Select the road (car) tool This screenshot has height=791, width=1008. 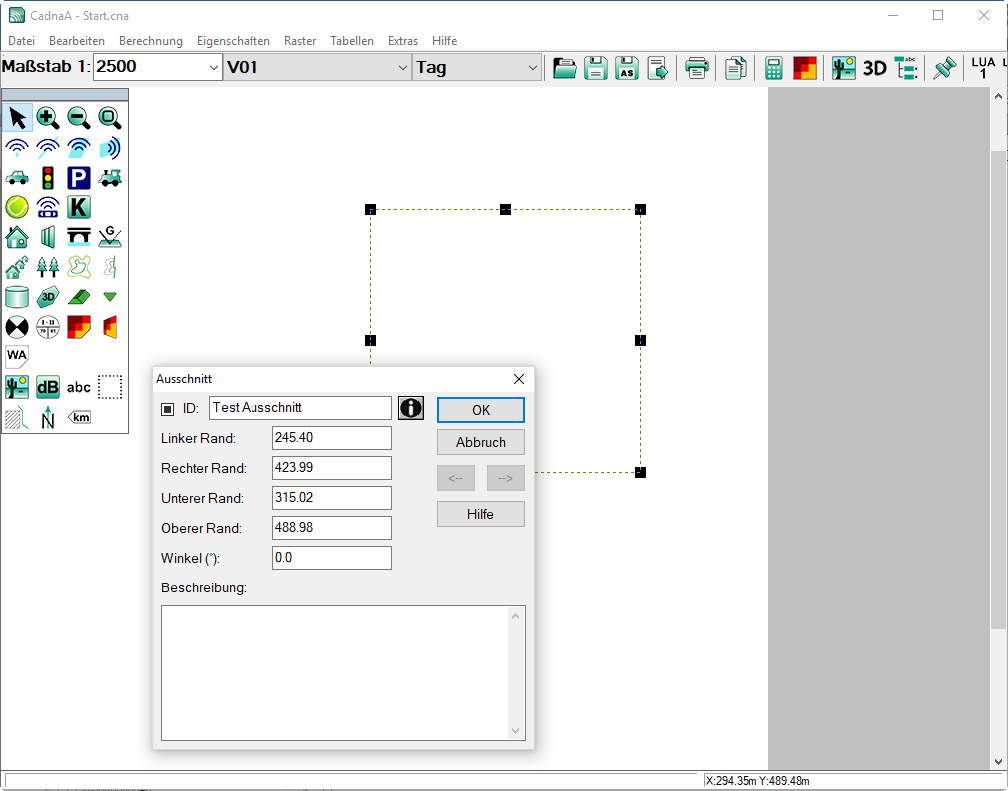[x=17, y=178]
